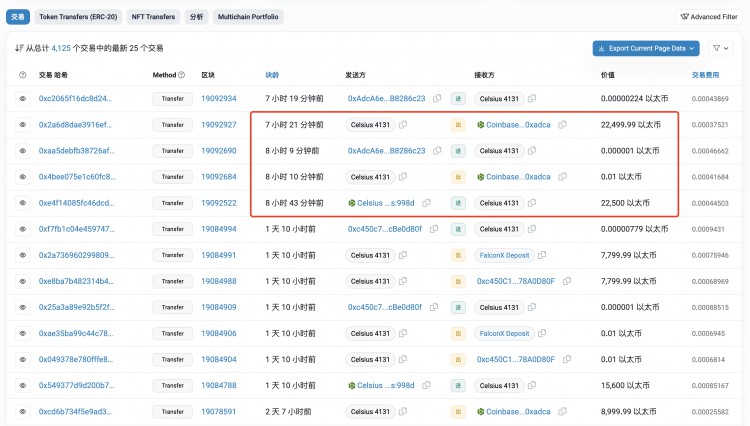750x426 pixels.
Task: Toggle the 交易费用 column header
Action: pyautogui.click(x=705, y=75)
